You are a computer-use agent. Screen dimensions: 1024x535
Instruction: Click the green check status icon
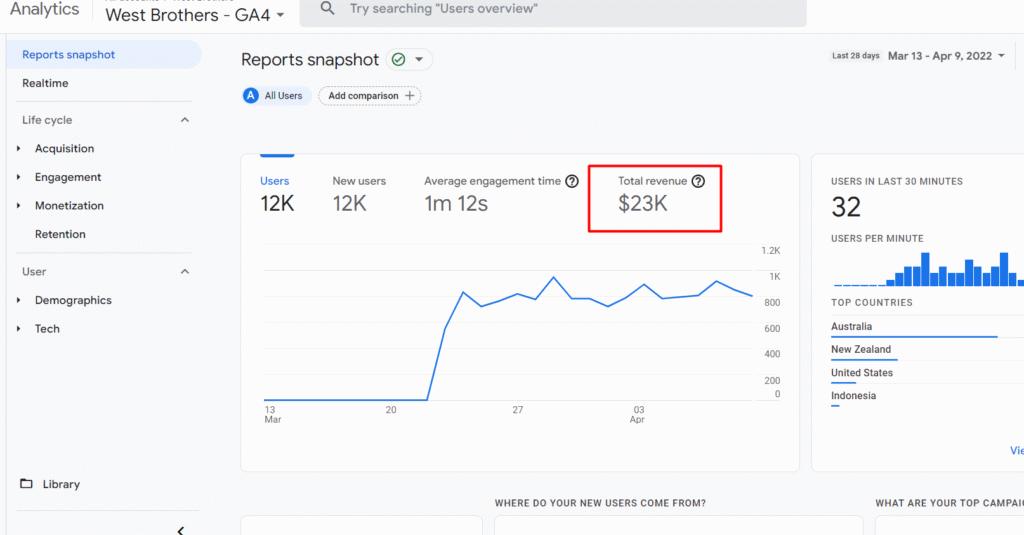[x=398, y=59]
